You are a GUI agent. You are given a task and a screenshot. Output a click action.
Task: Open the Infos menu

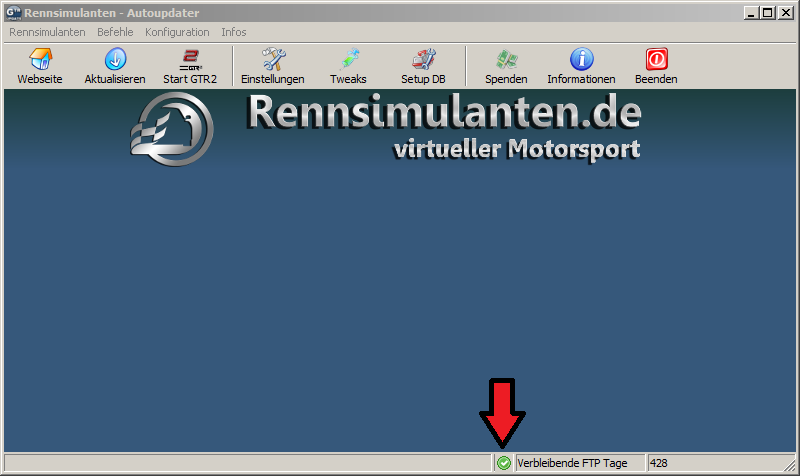[x=234, y=32]
